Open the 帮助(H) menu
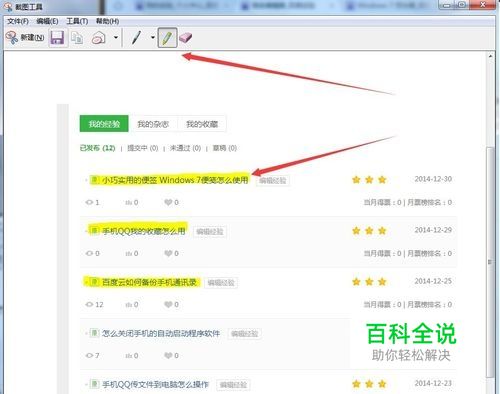 coord(107,21)
